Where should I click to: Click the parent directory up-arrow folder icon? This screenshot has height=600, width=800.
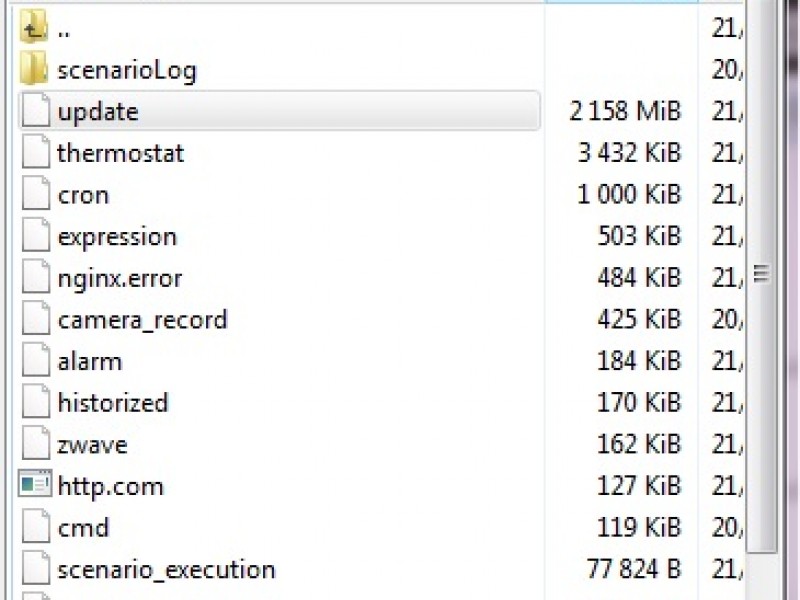34,28
